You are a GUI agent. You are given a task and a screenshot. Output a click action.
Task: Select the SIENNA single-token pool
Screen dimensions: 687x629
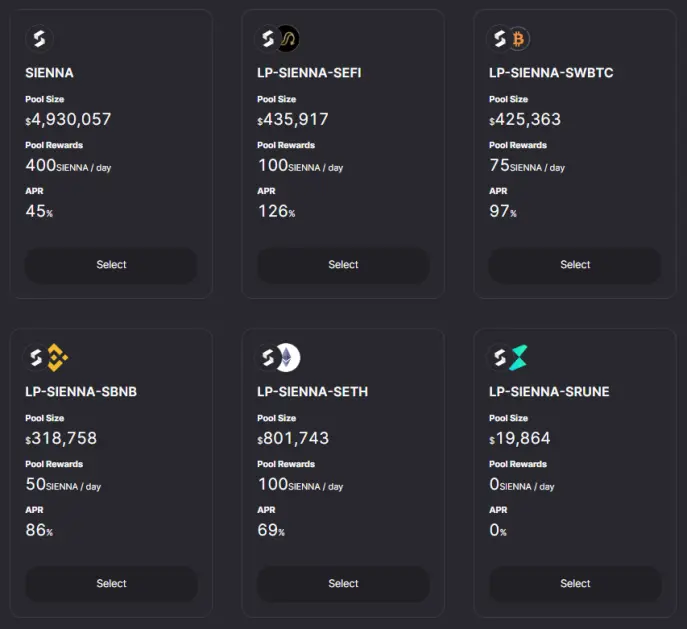[x=111, y=265]
